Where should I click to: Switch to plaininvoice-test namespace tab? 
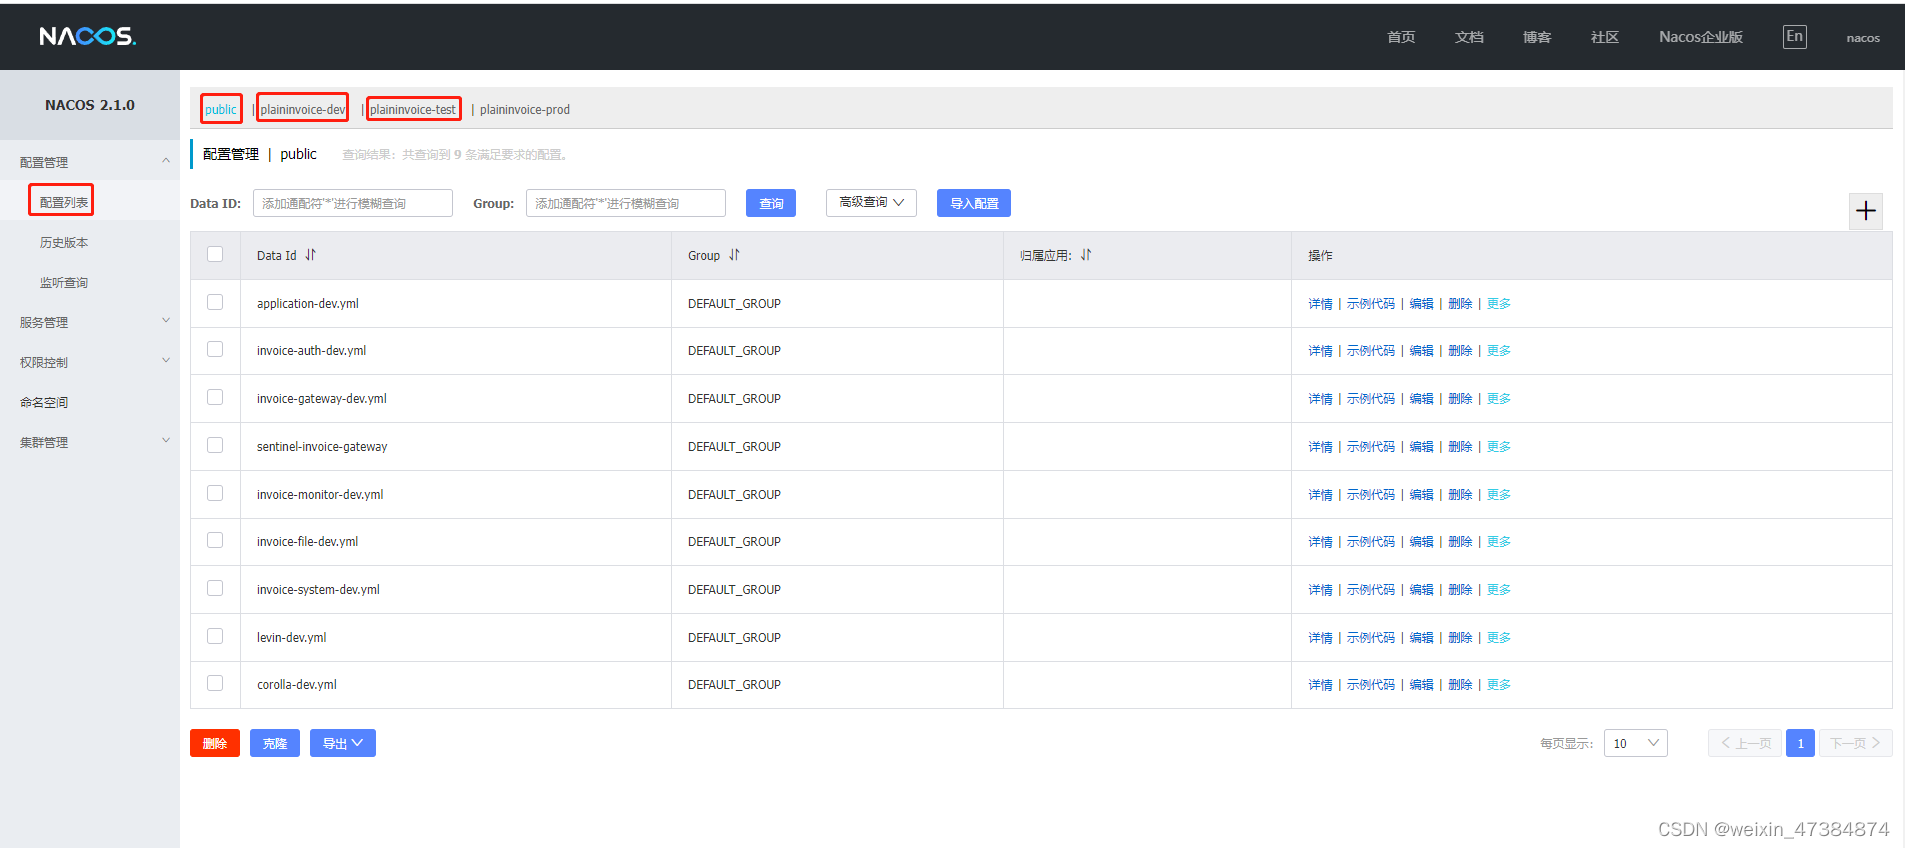pos(413,109)
